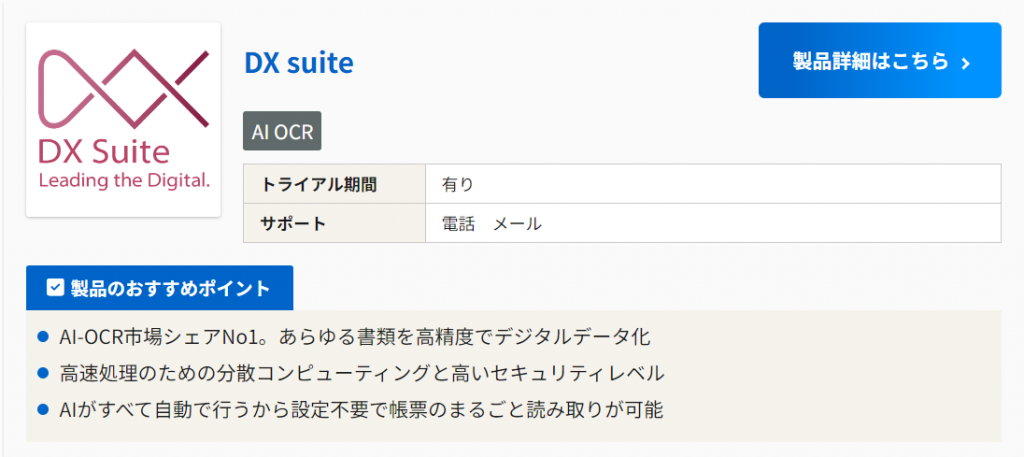This screenshot has height=457, width=1024.
Task: Click the Leading the Digital tagline in logo
Action: point(123,181)
